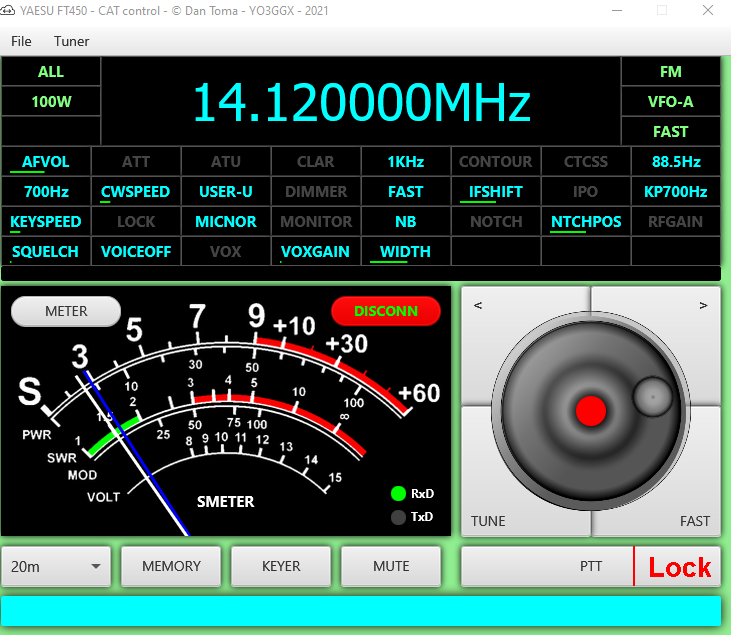Click the tuning knob finger dimple

653,397
